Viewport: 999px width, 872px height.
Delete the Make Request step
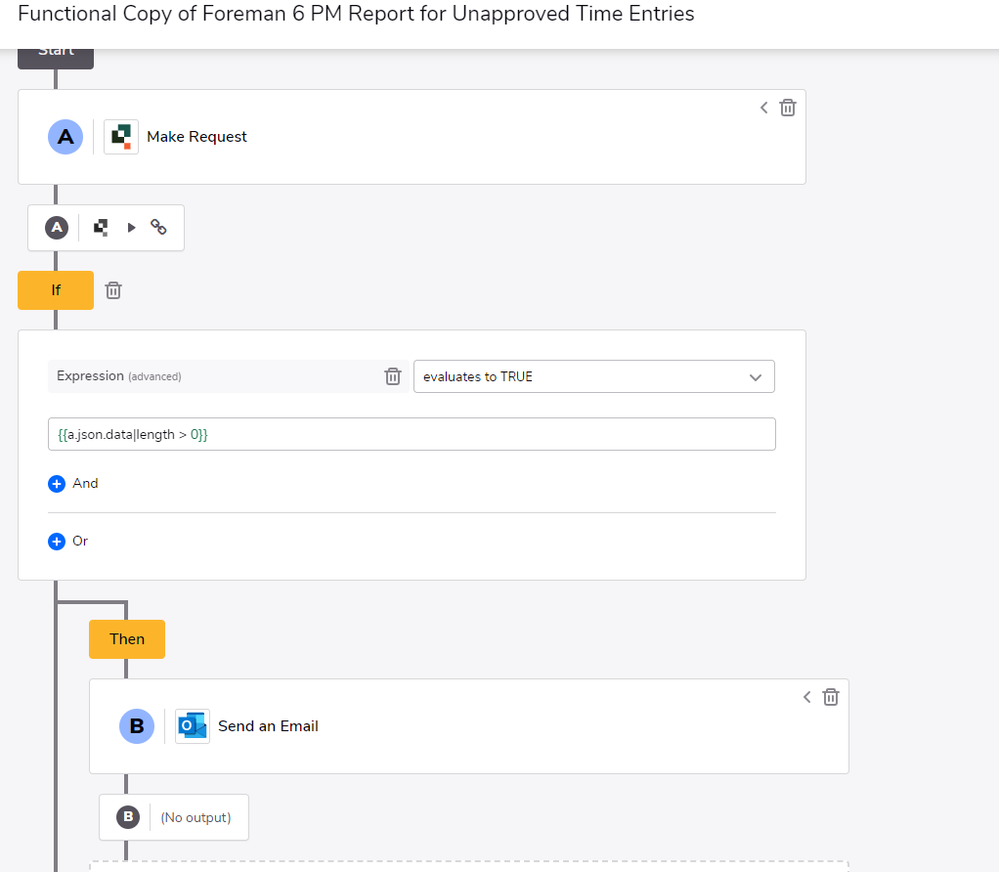pyautogui.click(x=787, y=108)
